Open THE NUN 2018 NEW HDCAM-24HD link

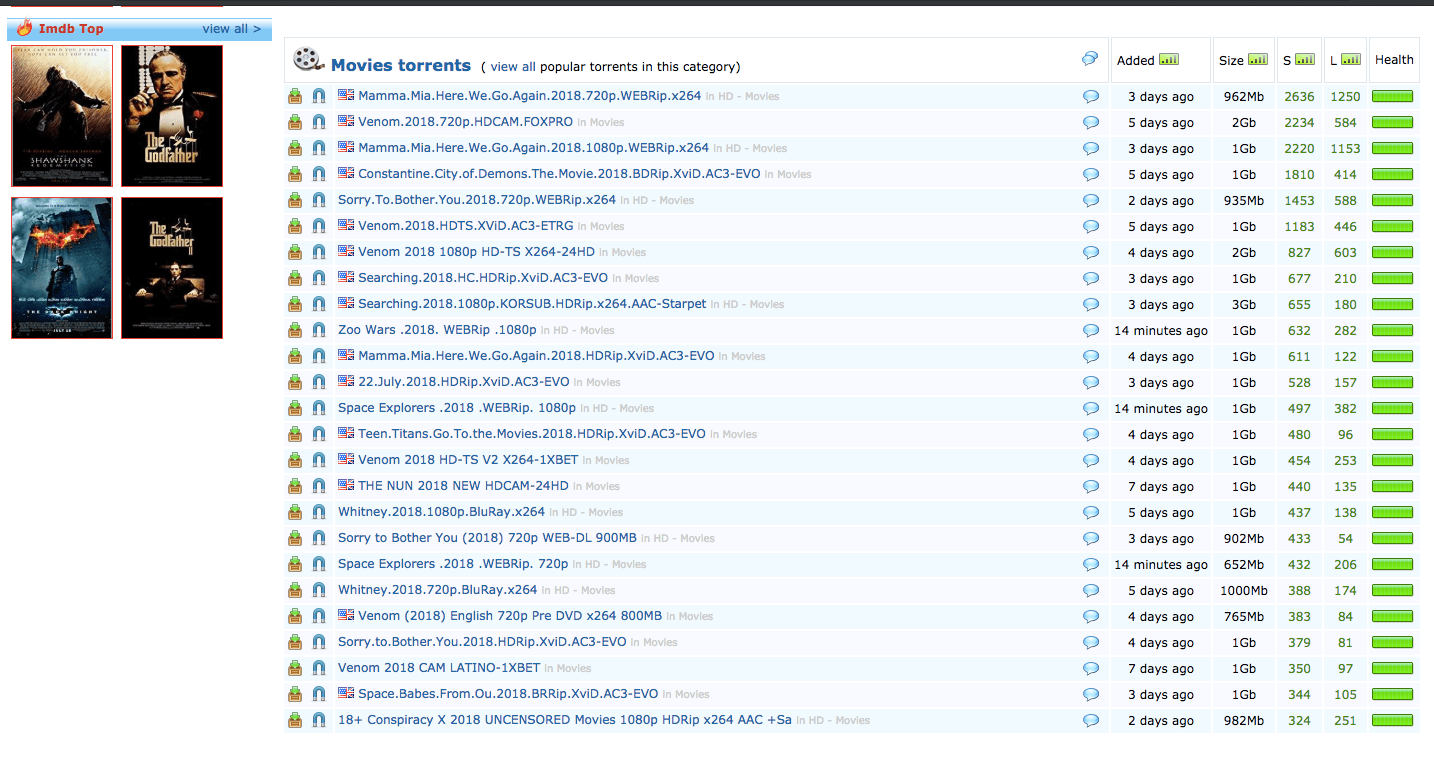(463, 486)
